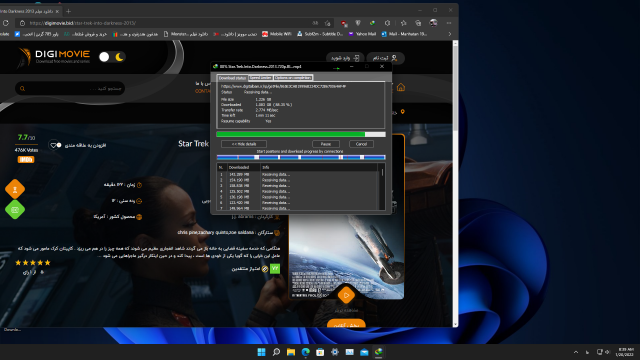Click the blue connections progress strip

(301, 157)
